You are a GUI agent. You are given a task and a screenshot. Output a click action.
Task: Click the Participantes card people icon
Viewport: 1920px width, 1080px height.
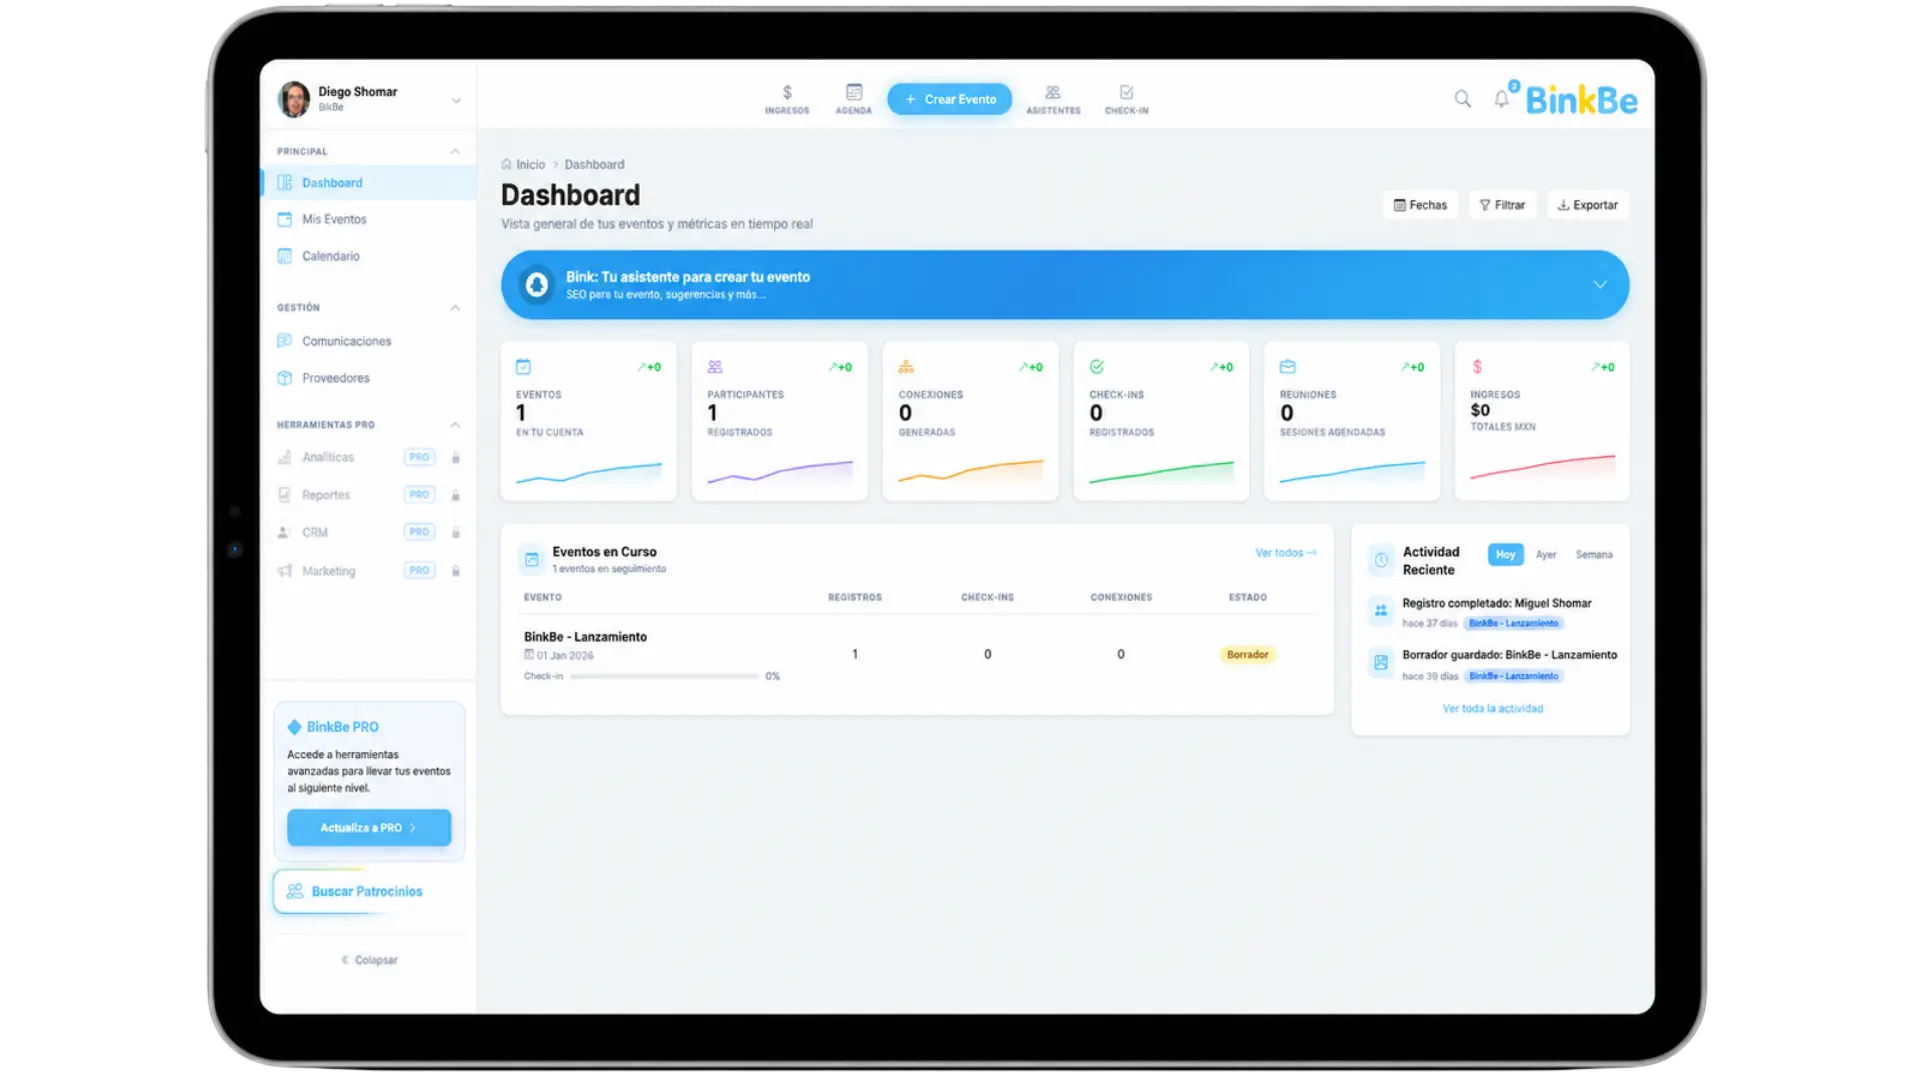coord(715,367)
